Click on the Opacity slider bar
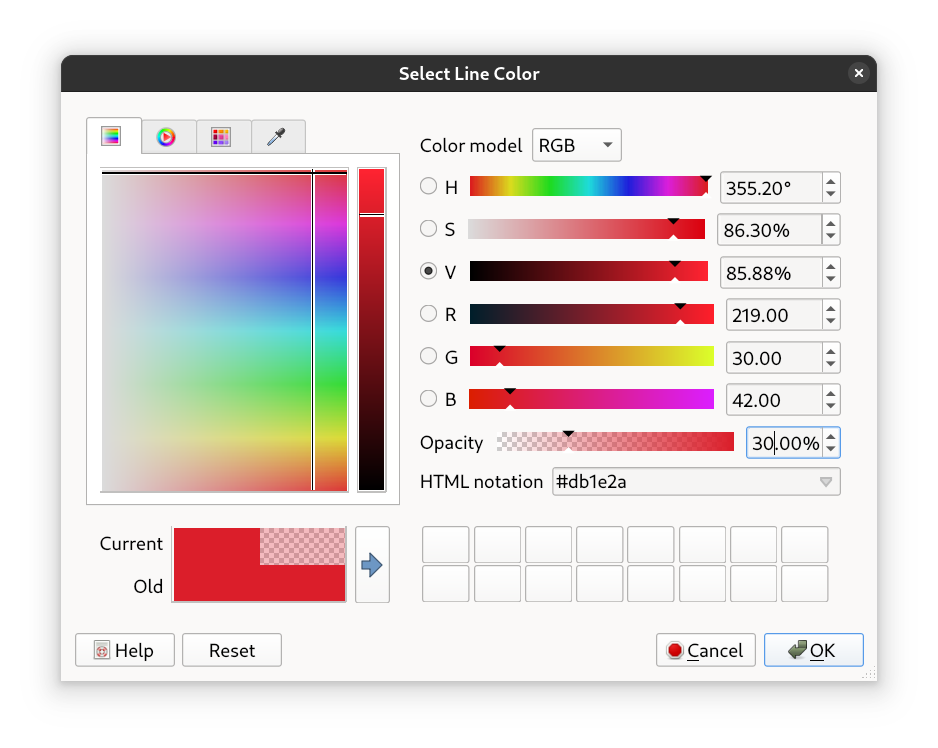 (x=615, y=442)
